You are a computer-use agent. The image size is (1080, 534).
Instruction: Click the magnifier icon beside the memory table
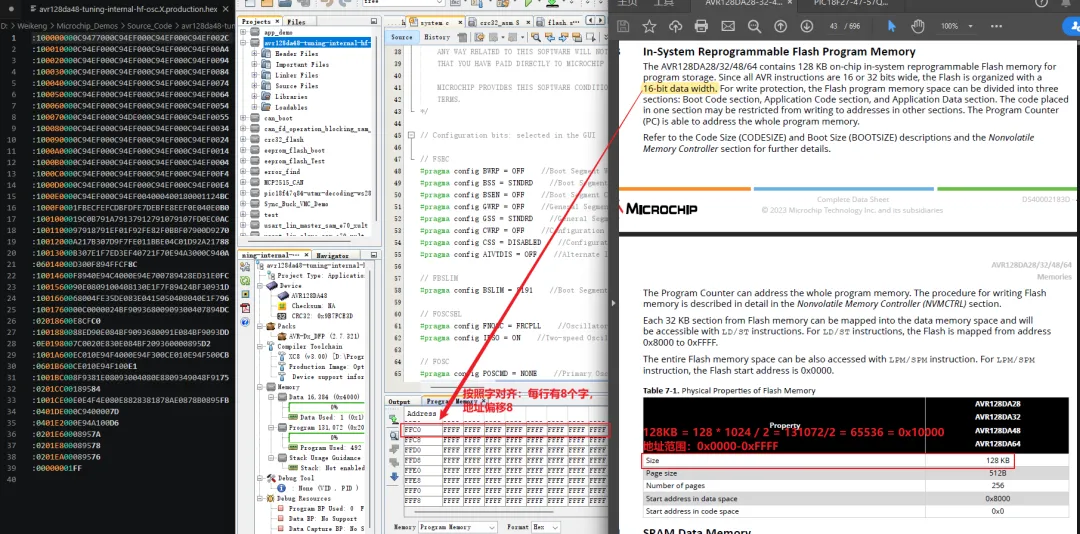pos(394,435)
